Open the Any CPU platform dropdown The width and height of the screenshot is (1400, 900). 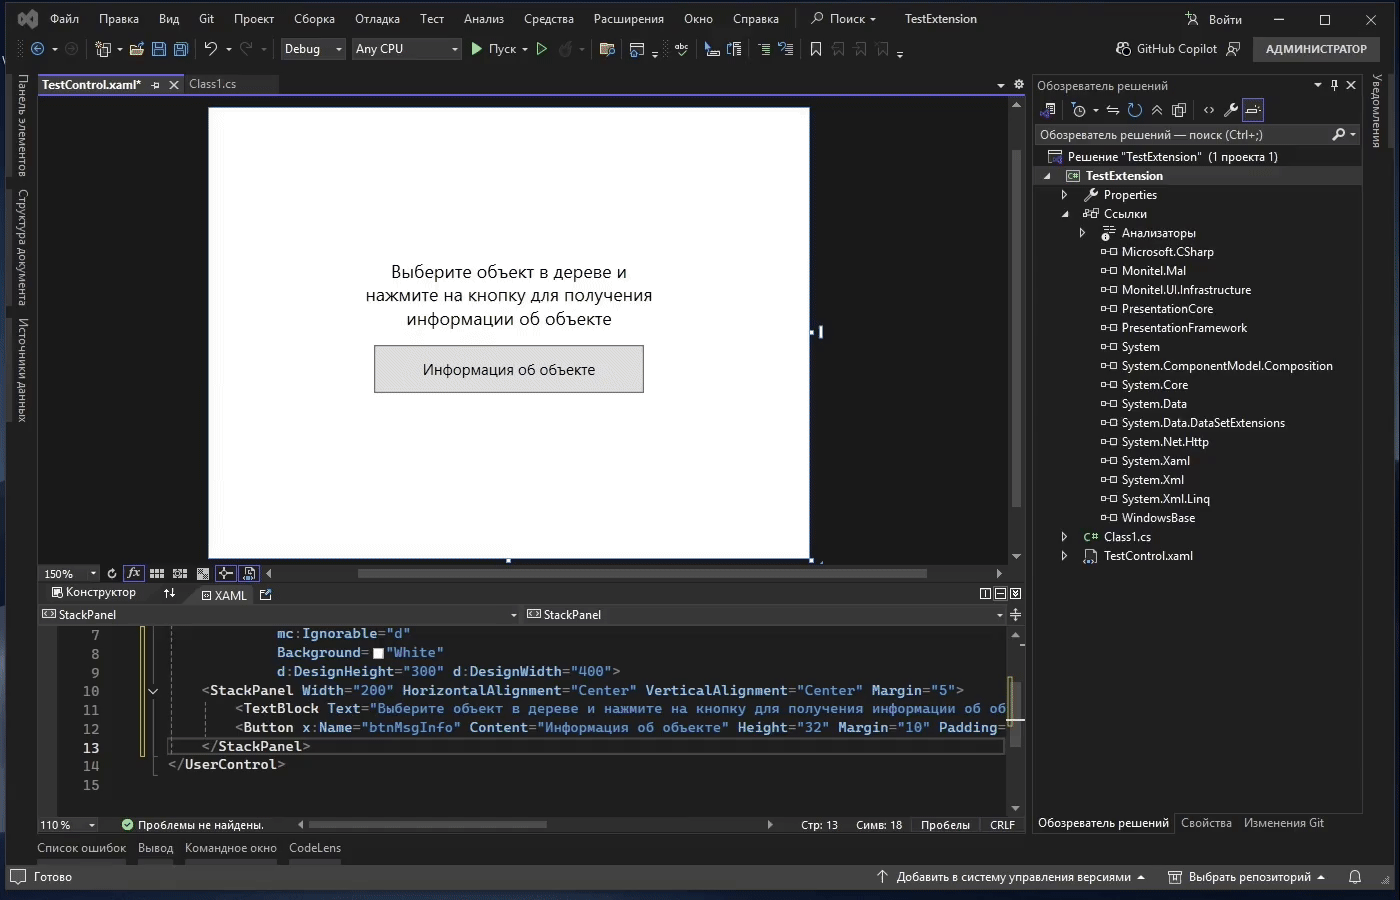click(407, 49)
